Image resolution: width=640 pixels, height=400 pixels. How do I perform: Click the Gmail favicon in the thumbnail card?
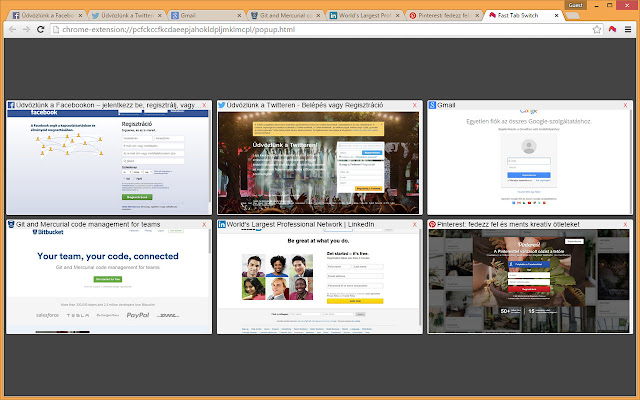[x=432, y=105]
